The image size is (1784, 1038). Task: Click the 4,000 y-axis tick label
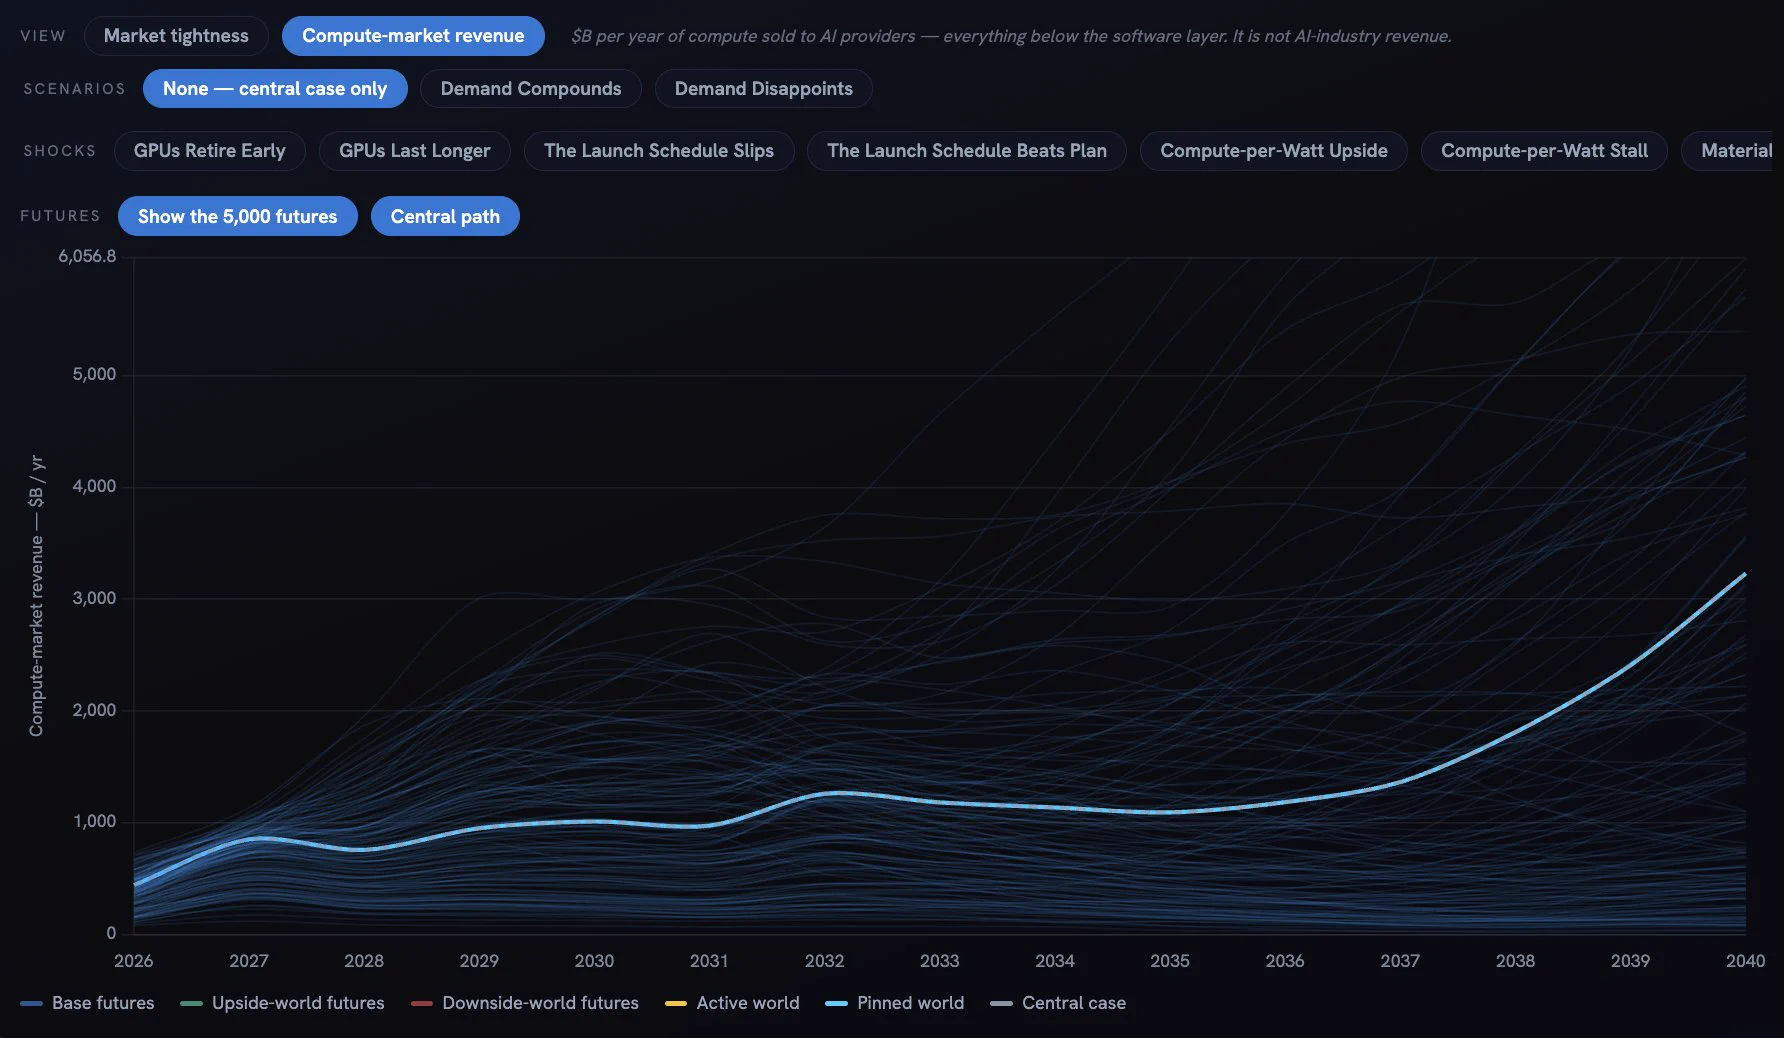[94, 486]
